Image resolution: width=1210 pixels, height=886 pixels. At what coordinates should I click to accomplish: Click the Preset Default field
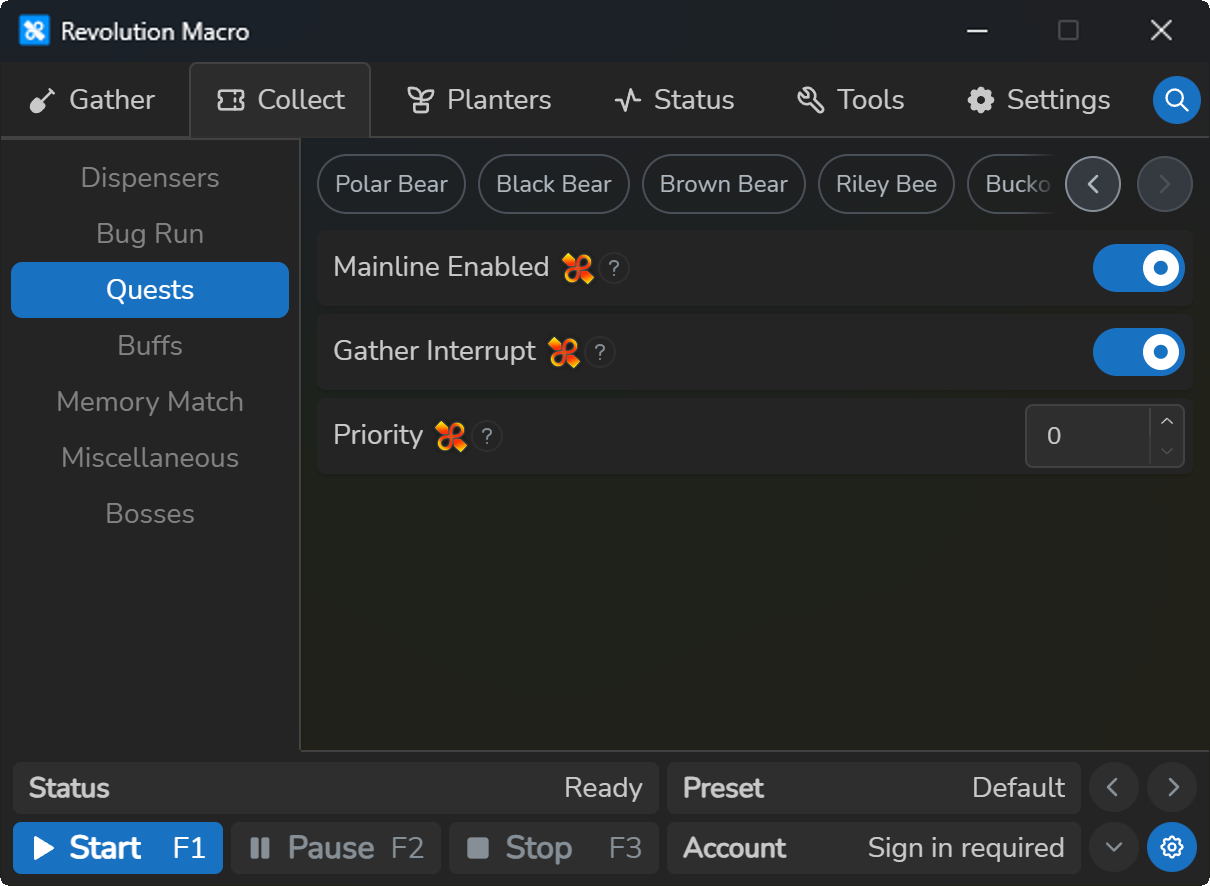click(874, 788)
